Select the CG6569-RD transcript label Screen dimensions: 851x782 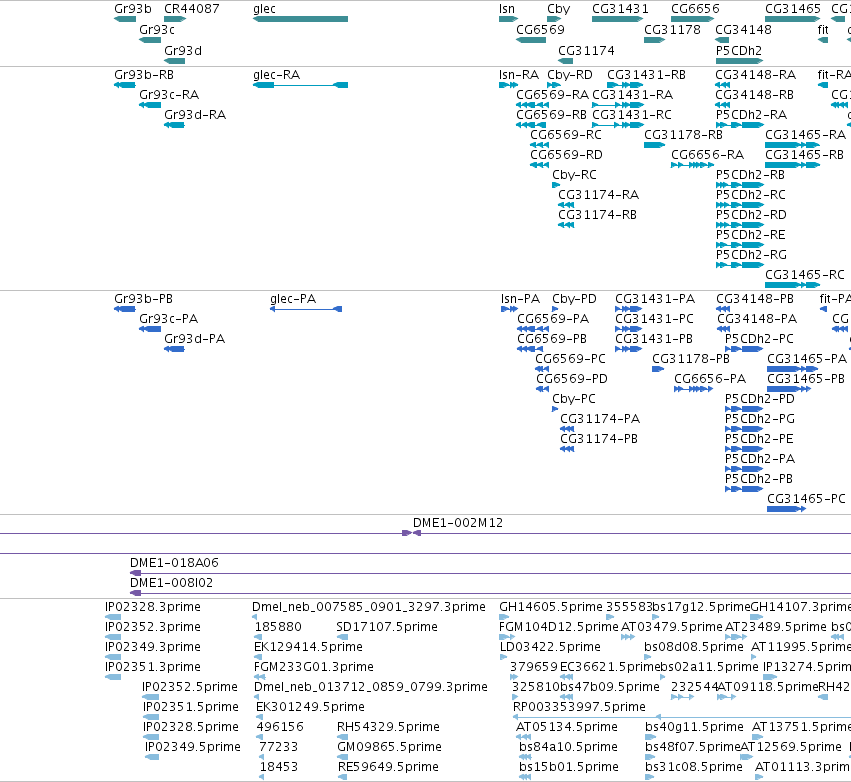tap(566, 155)
